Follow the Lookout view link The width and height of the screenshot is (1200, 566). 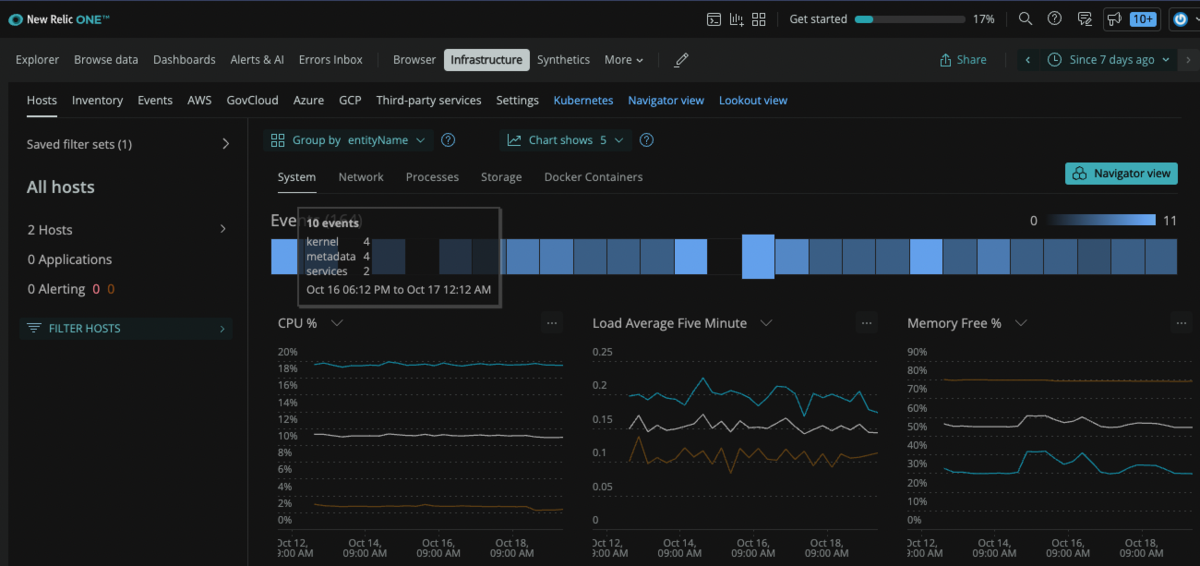click(753, 100)
